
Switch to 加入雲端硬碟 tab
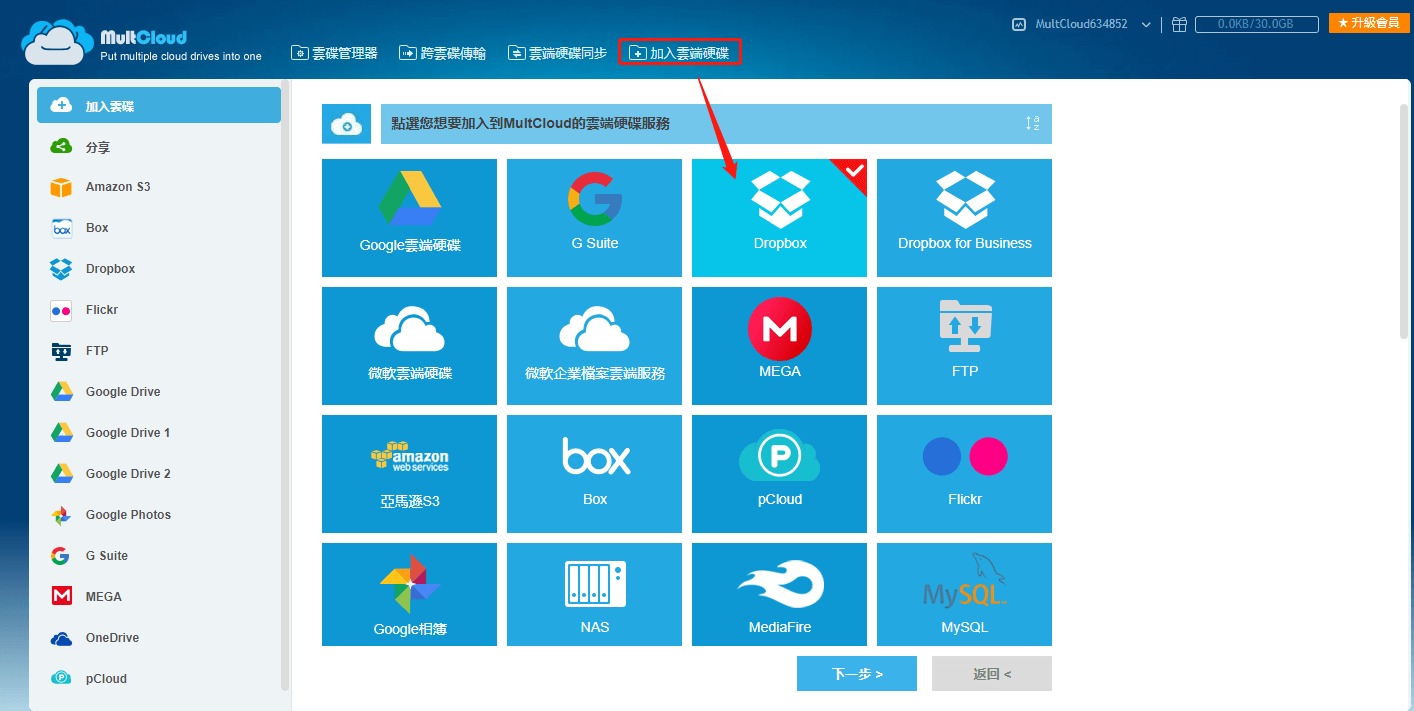point(679,53)
